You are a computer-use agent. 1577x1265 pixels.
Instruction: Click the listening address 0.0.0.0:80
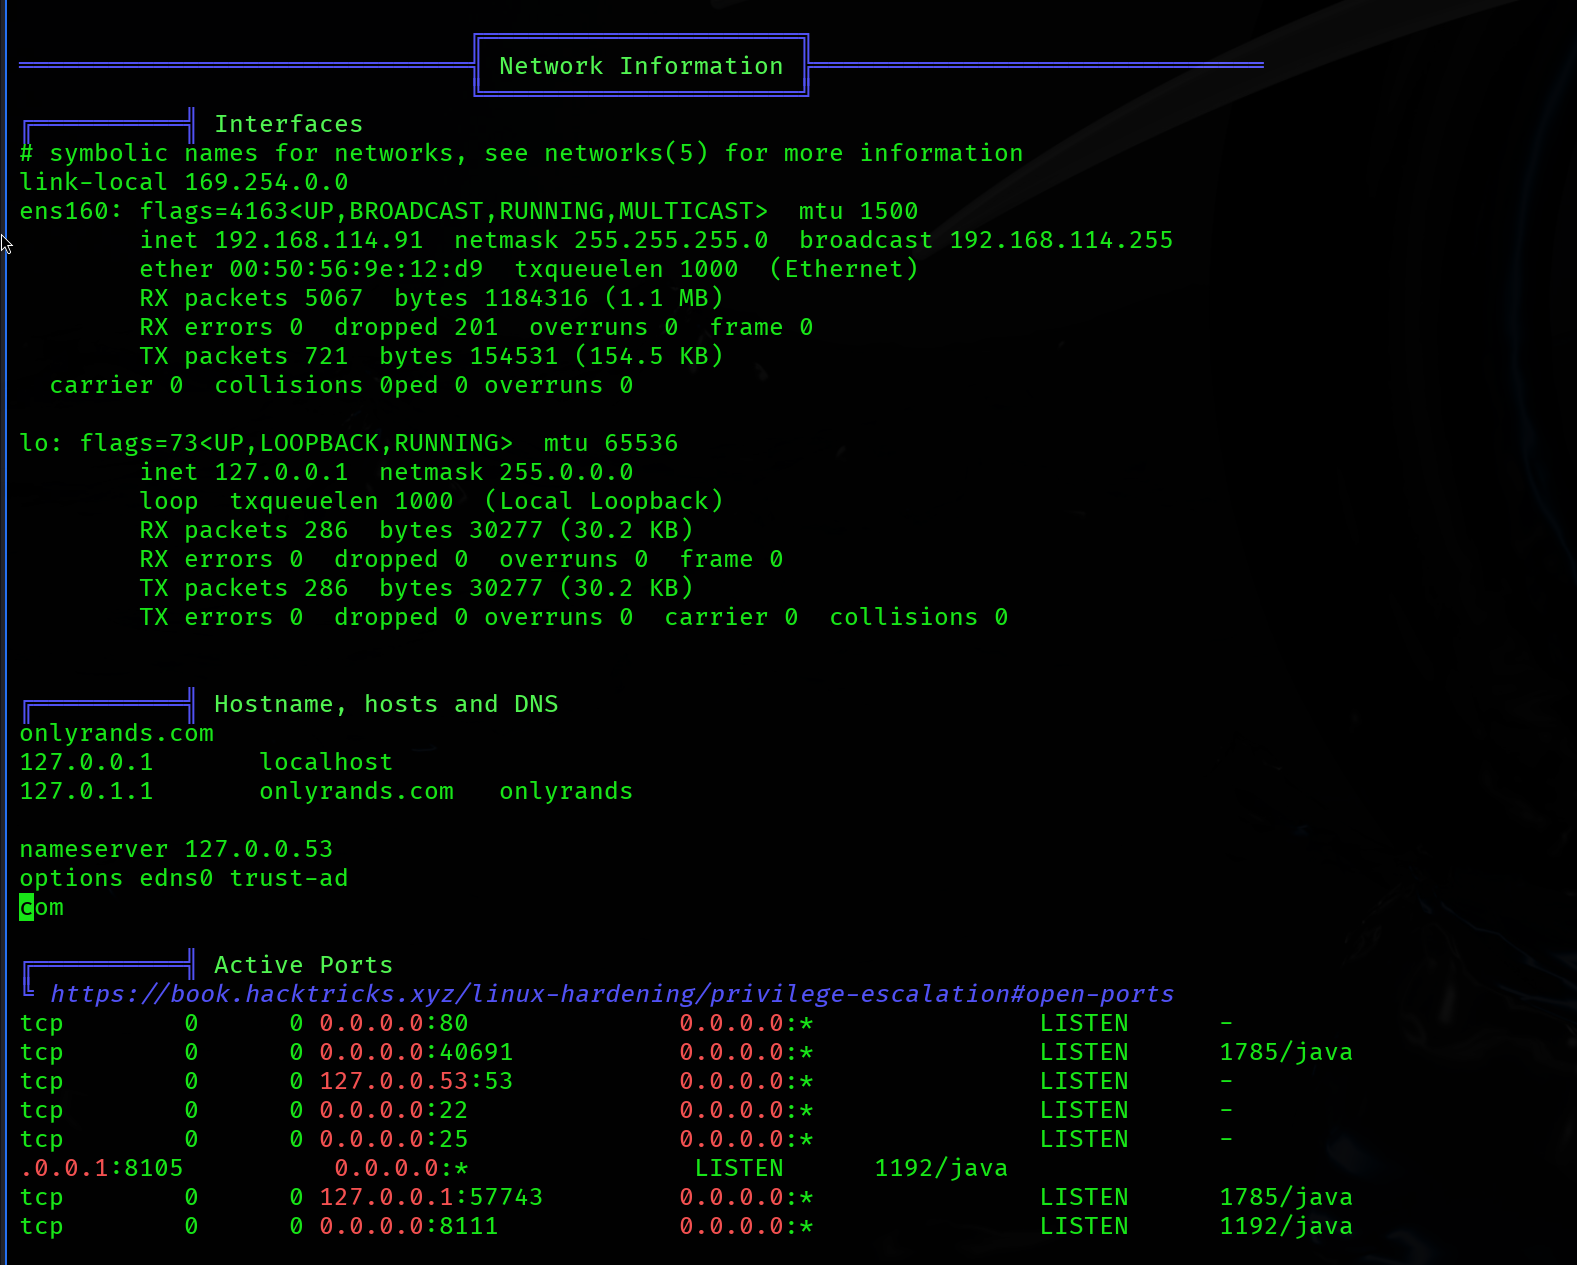pos(394,1023)
